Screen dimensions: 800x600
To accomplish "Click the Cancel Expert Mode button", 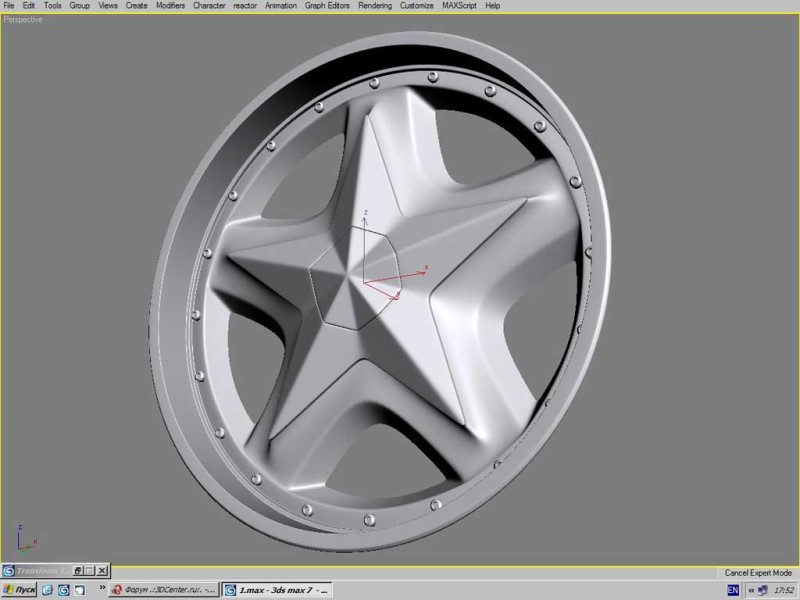I will pyautogui.click(x=758, y=573).
